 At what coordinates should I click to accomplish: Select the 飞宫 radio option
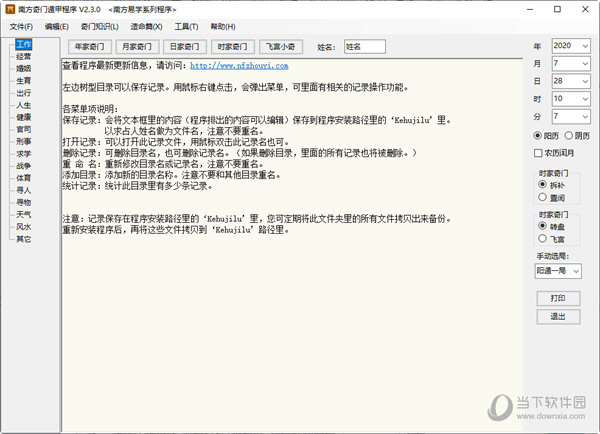(546, 240)
